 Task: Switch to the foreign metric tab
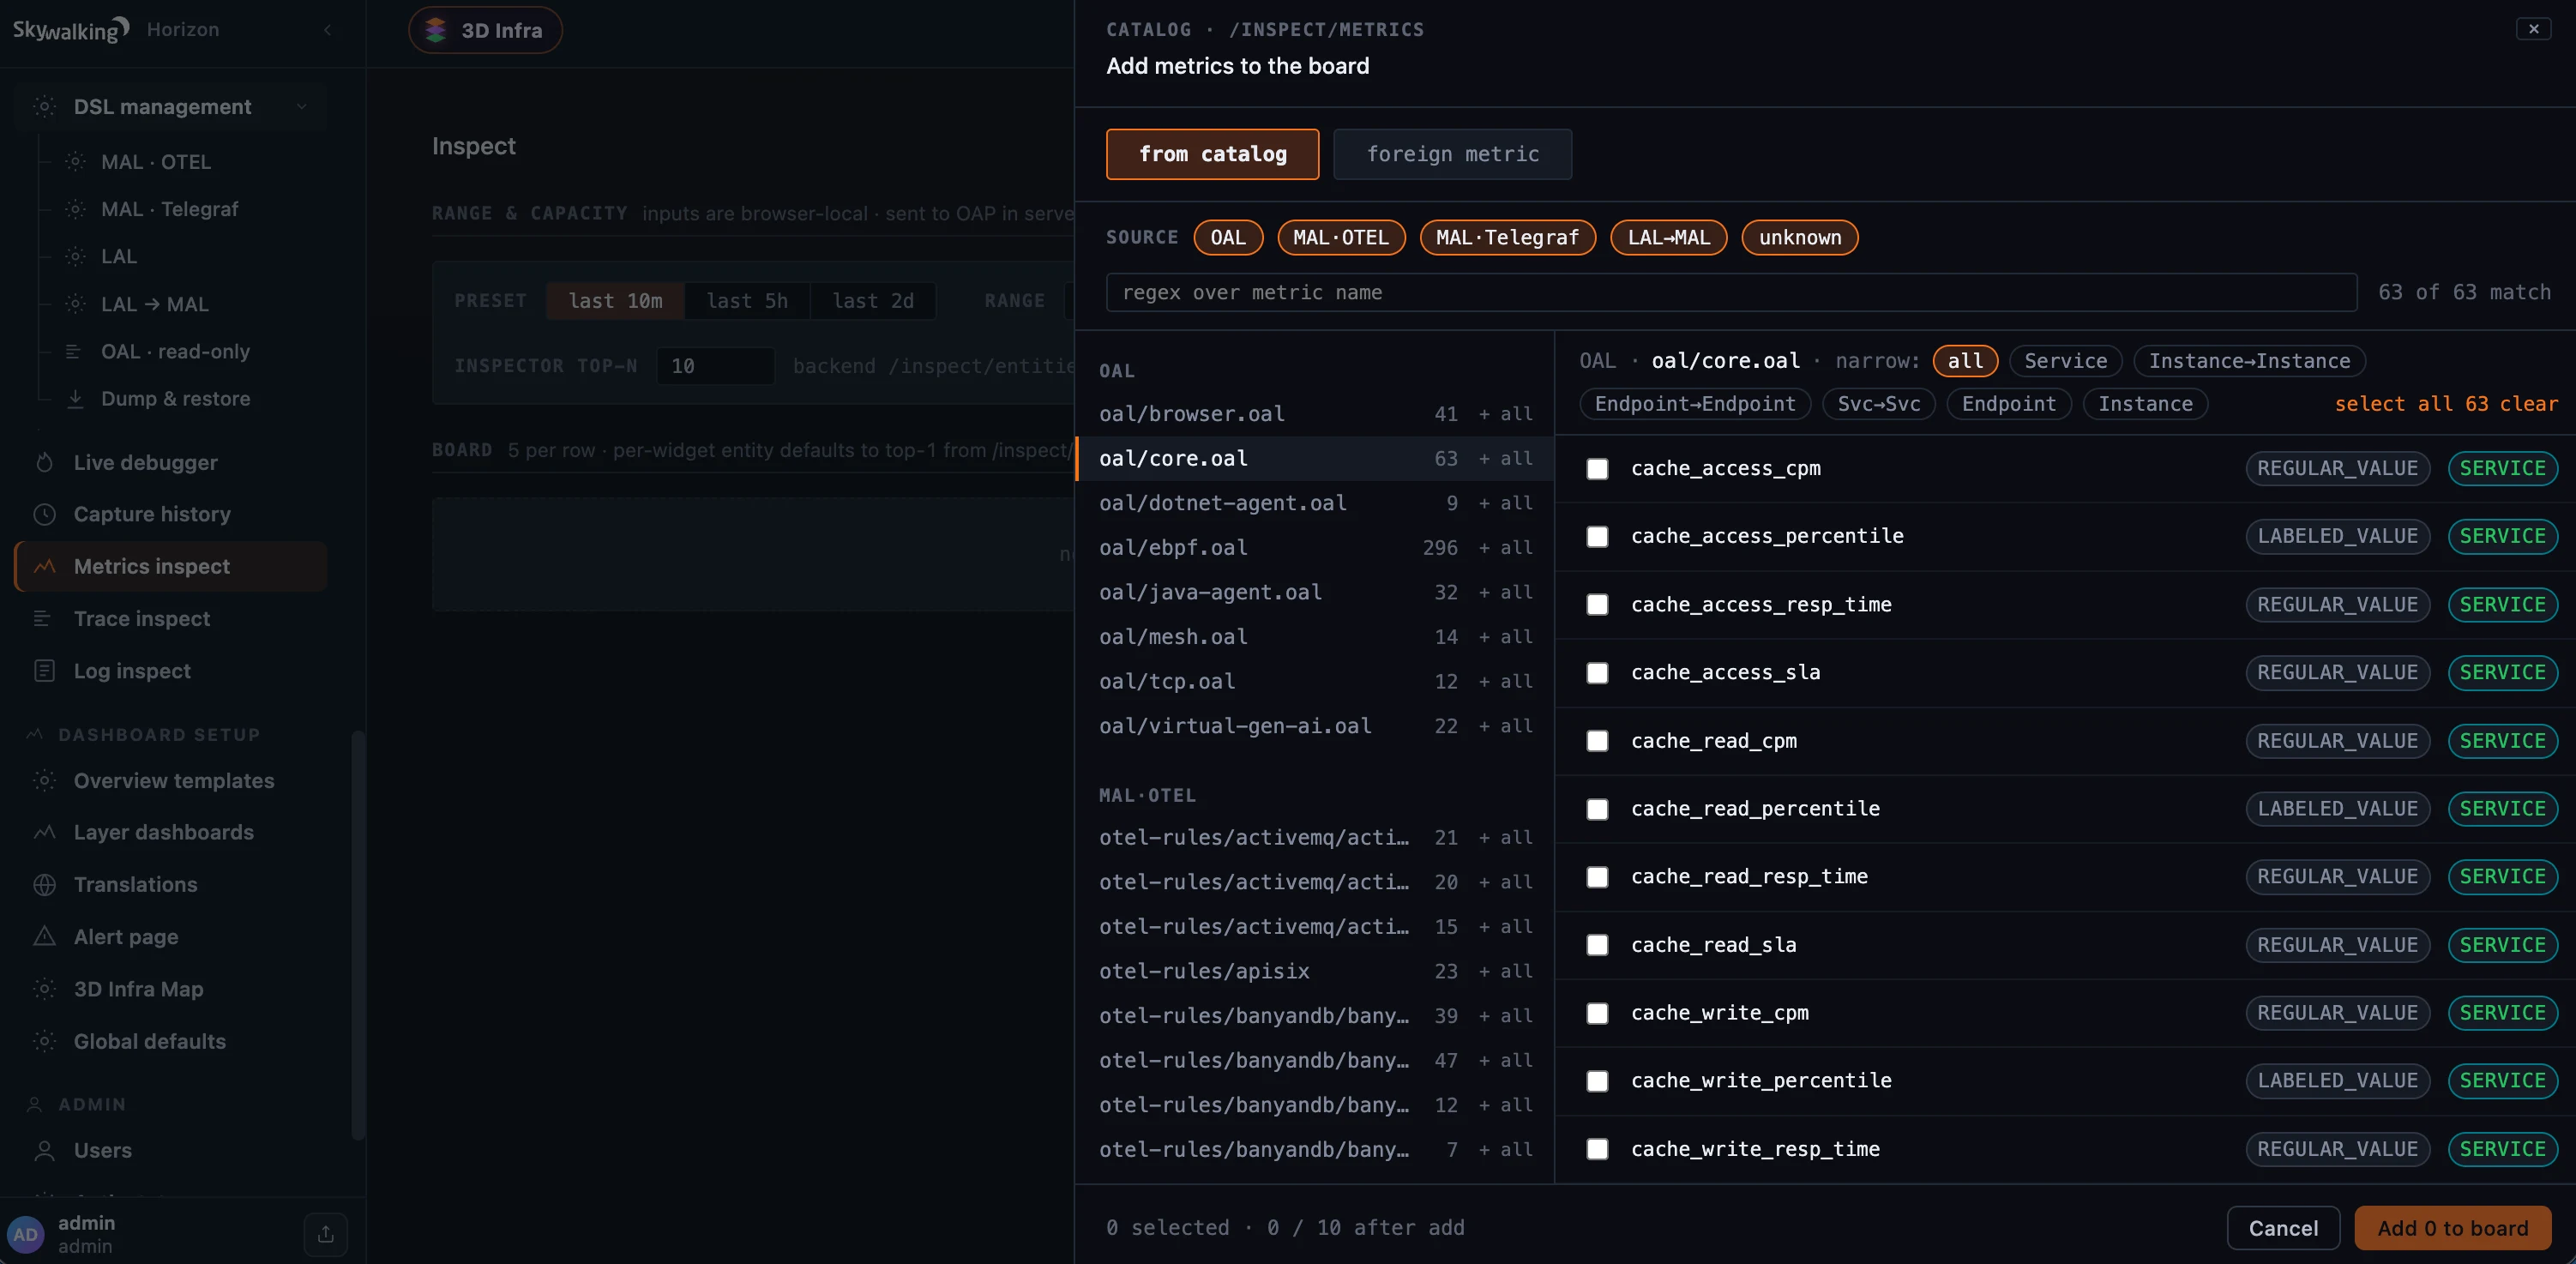(1452, 154)
